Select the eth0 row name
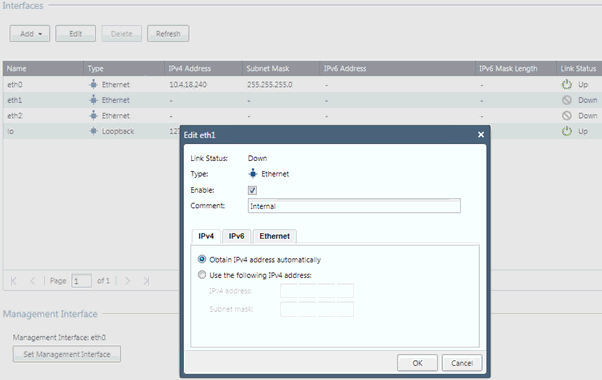This screenshot has height=380, width=602. (x=15, y=84)
